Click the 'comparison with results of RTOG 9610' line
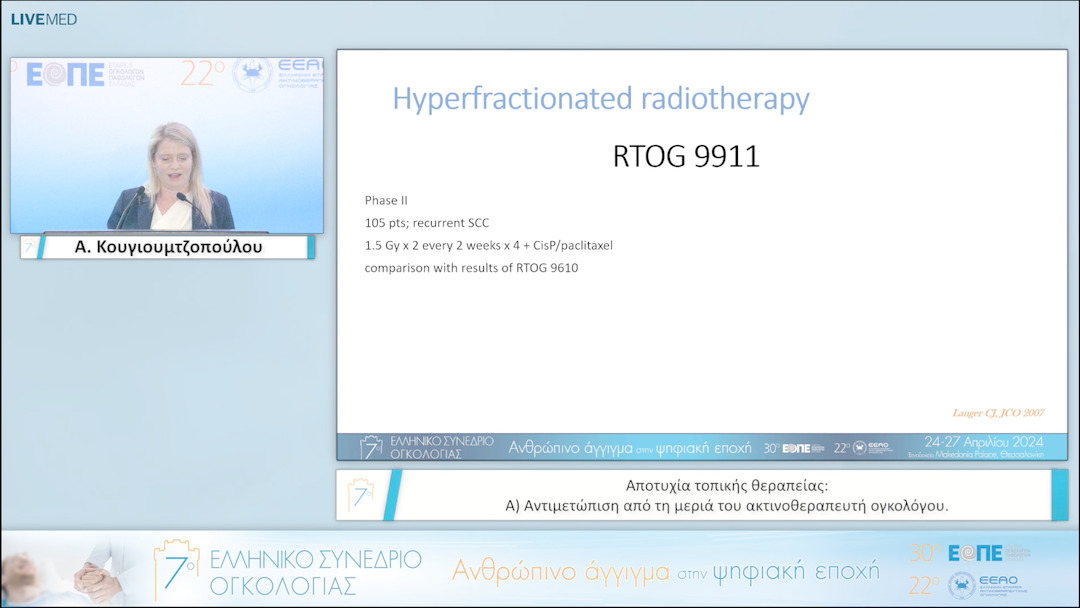 tap(471, 267)
